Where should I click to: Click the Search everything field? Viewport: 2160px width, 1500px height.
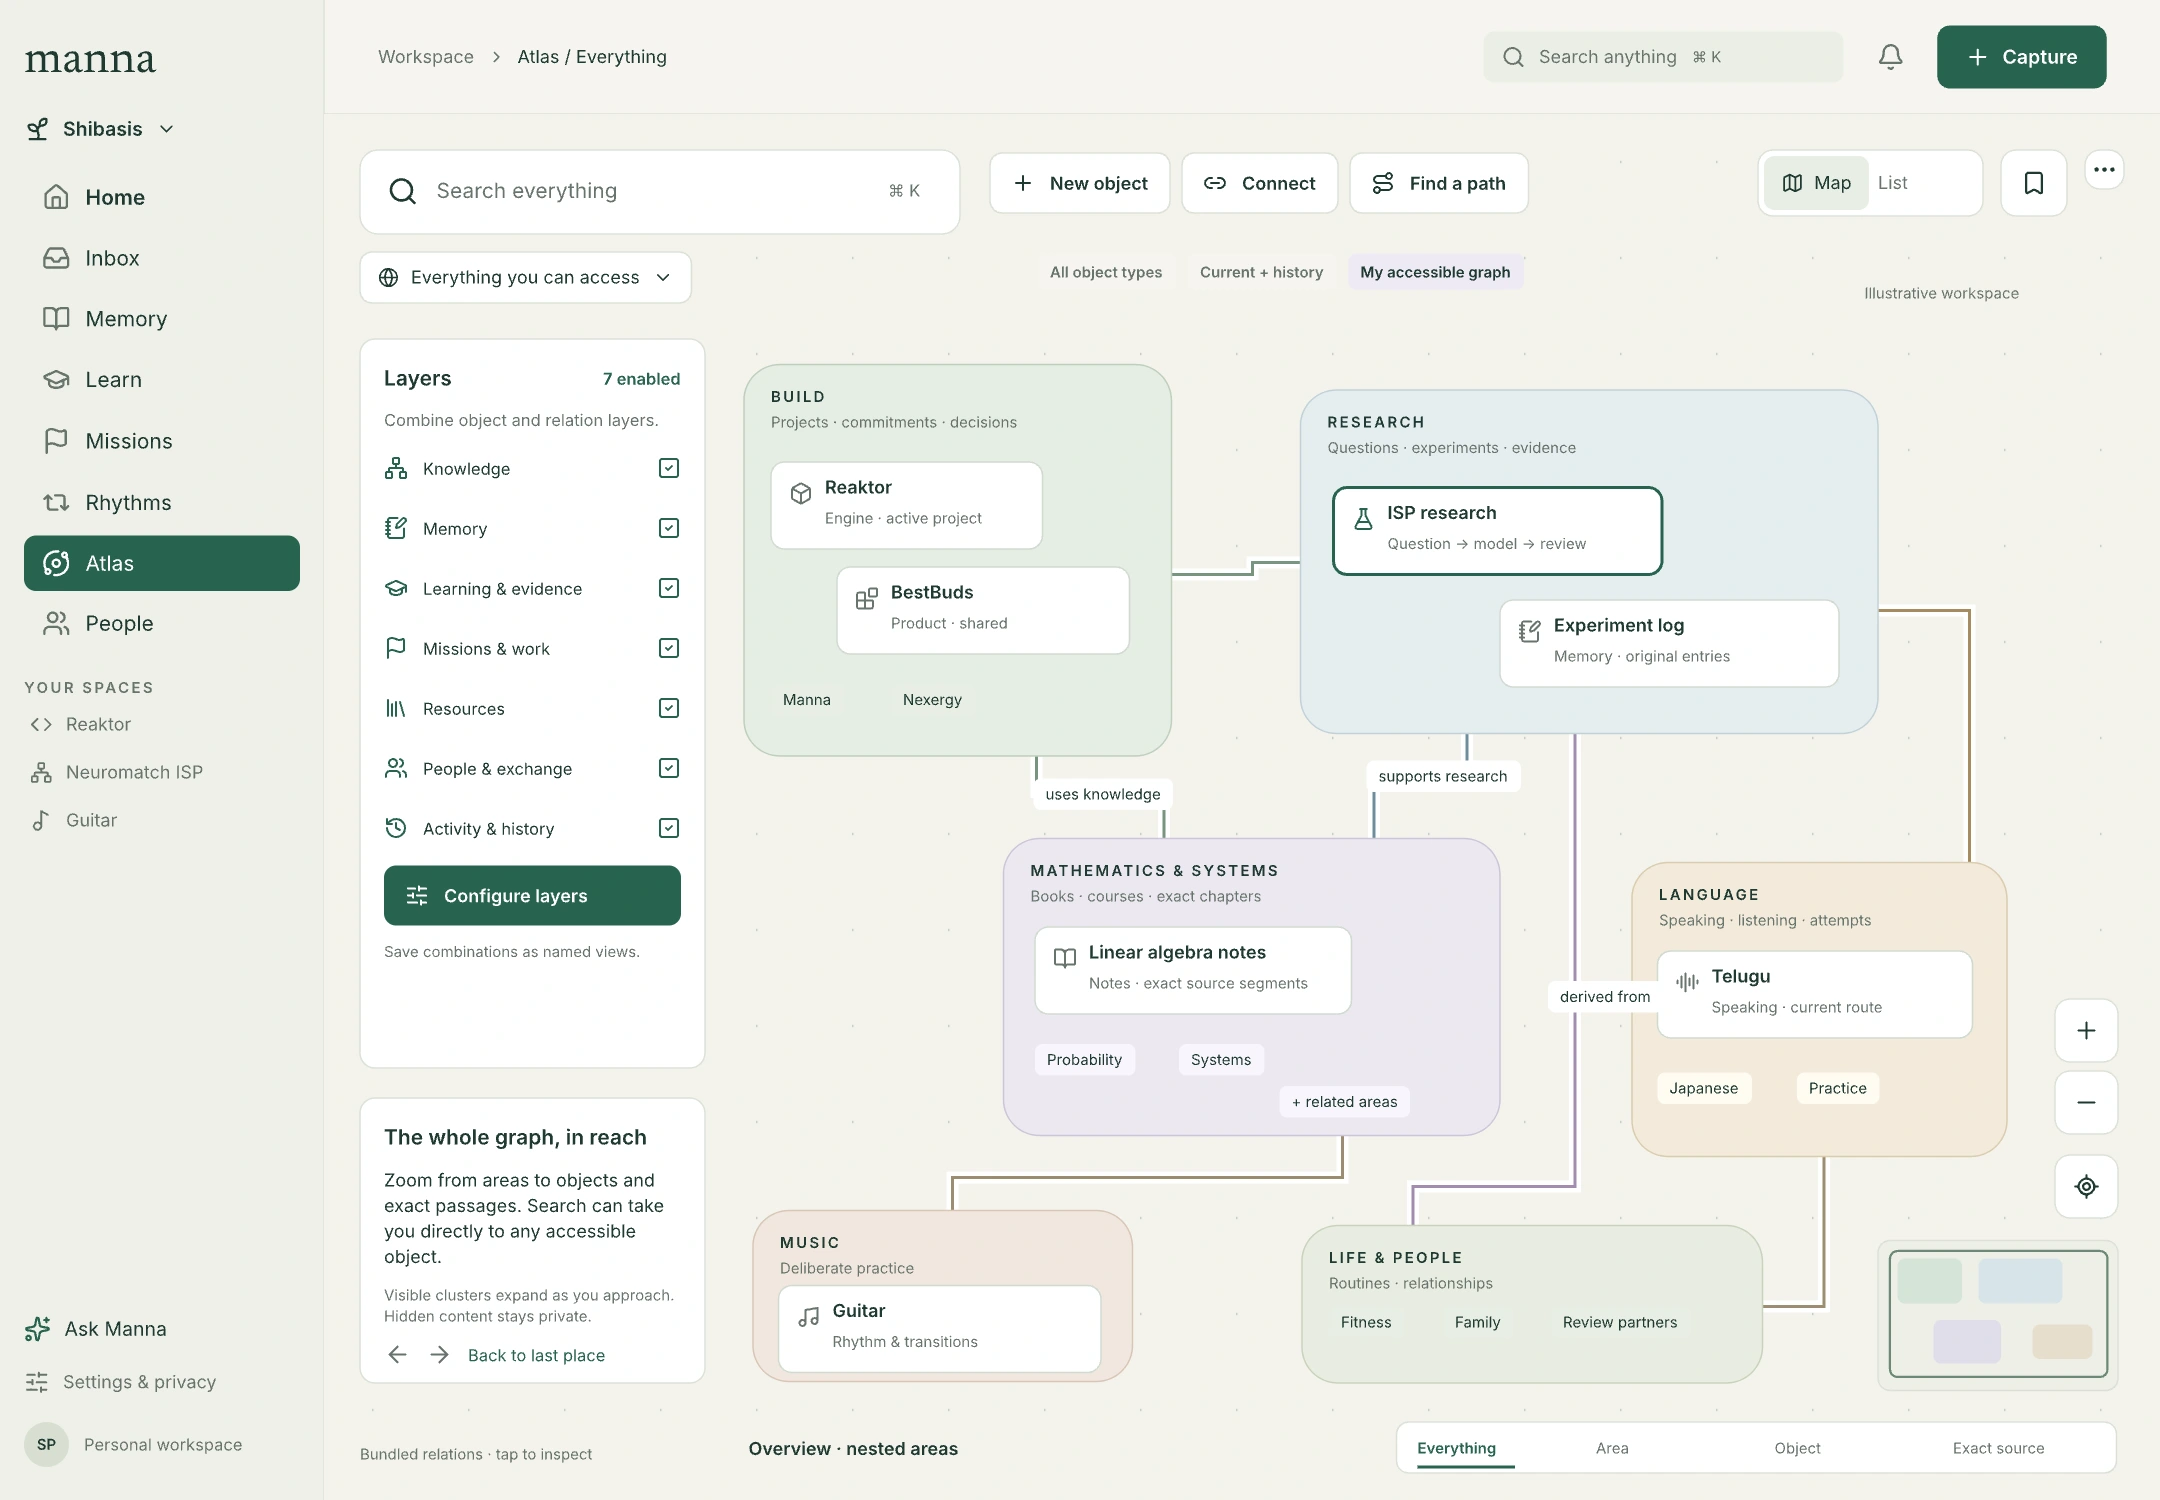(x=660, y=191)
